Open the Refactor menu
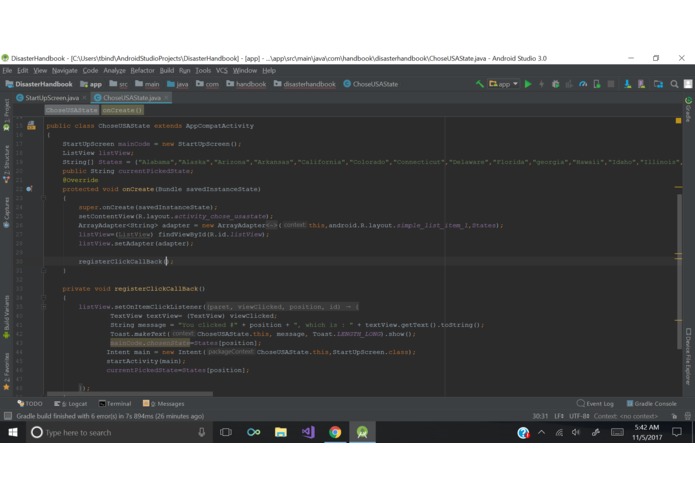 (142, 70)
